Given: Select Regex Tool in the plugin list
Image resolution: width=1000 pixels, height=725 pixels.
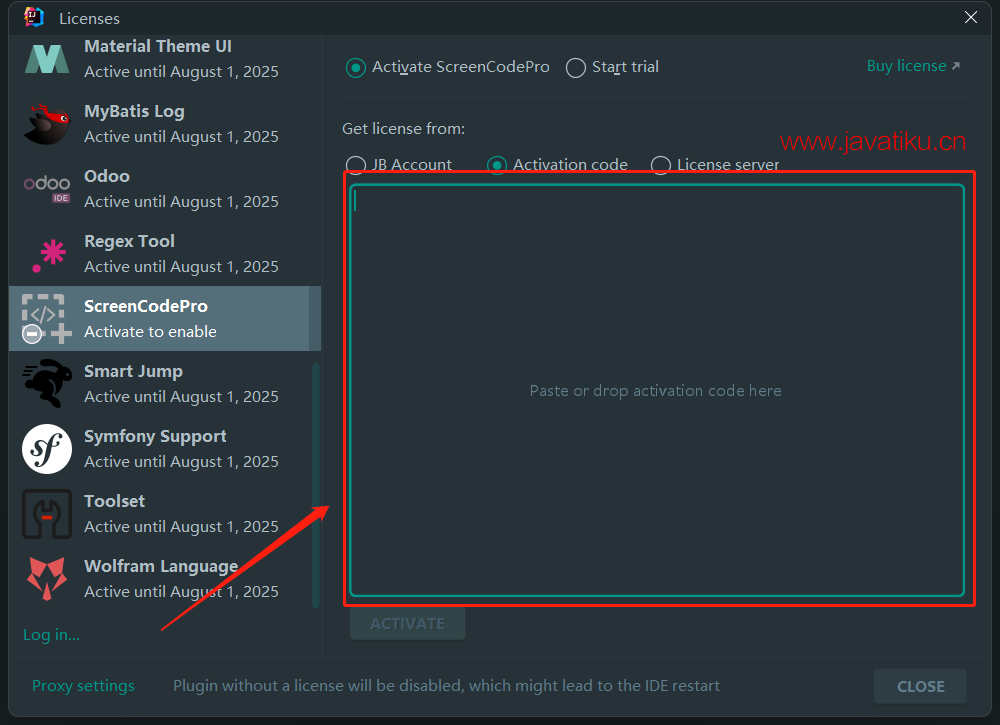Looking at the screenshot, I should [165, 254].
